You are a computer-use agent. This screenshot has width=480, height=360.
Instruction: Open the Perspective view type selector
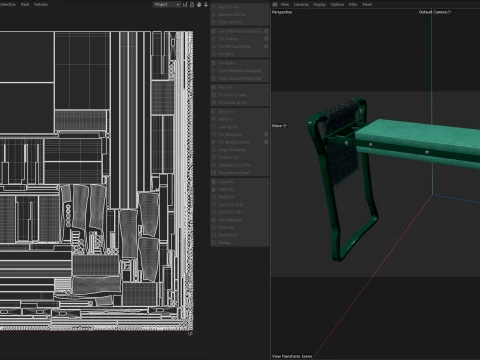click(x=282, y=12)
